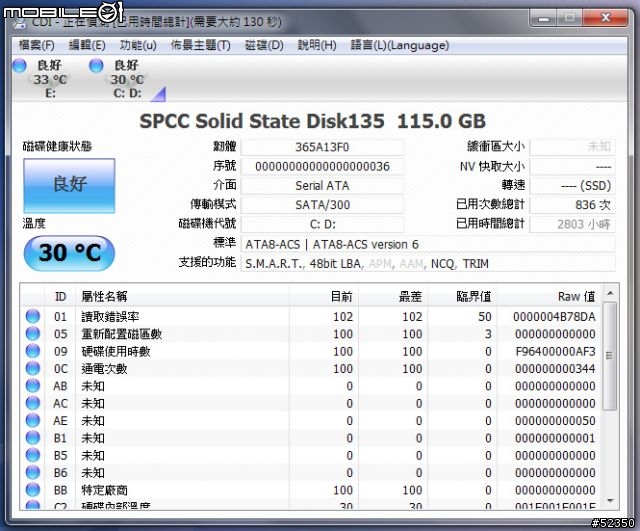Click the serial number field
The width and height of the screenshot is (640, 531).
click(x=322, y=167)
